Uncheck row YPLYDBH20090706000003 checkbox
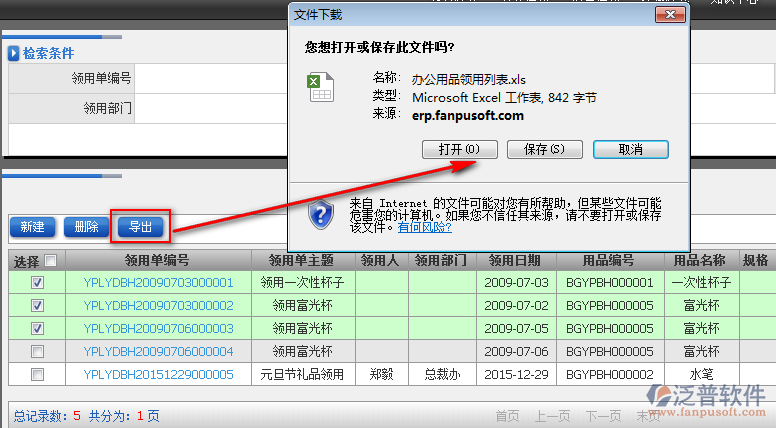 tap(37, 329)
